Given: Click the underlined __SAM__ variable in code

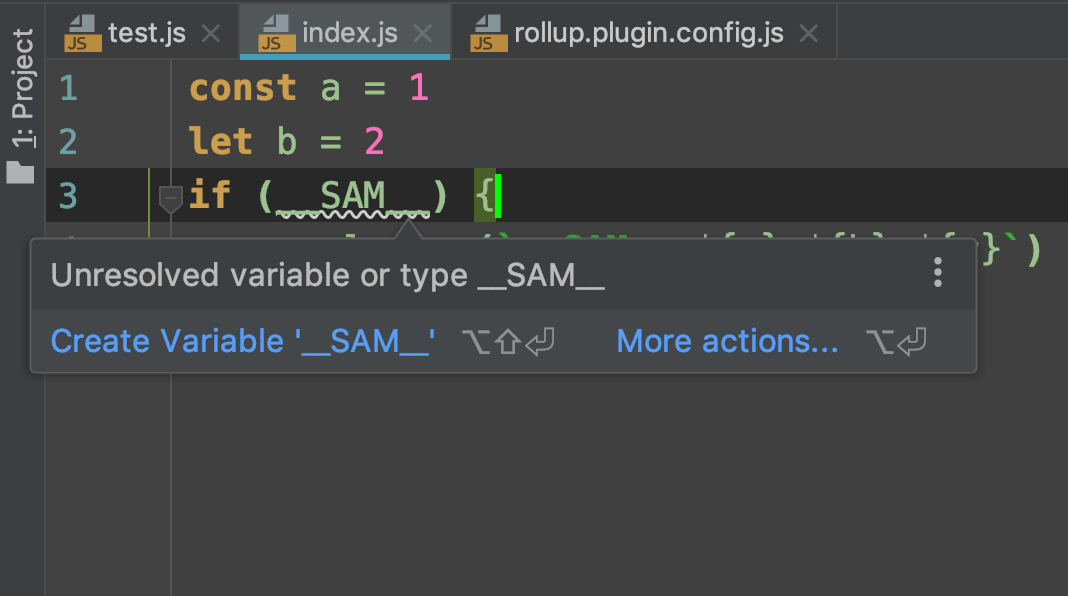Looking at the screenshot, I should (352, 195).
